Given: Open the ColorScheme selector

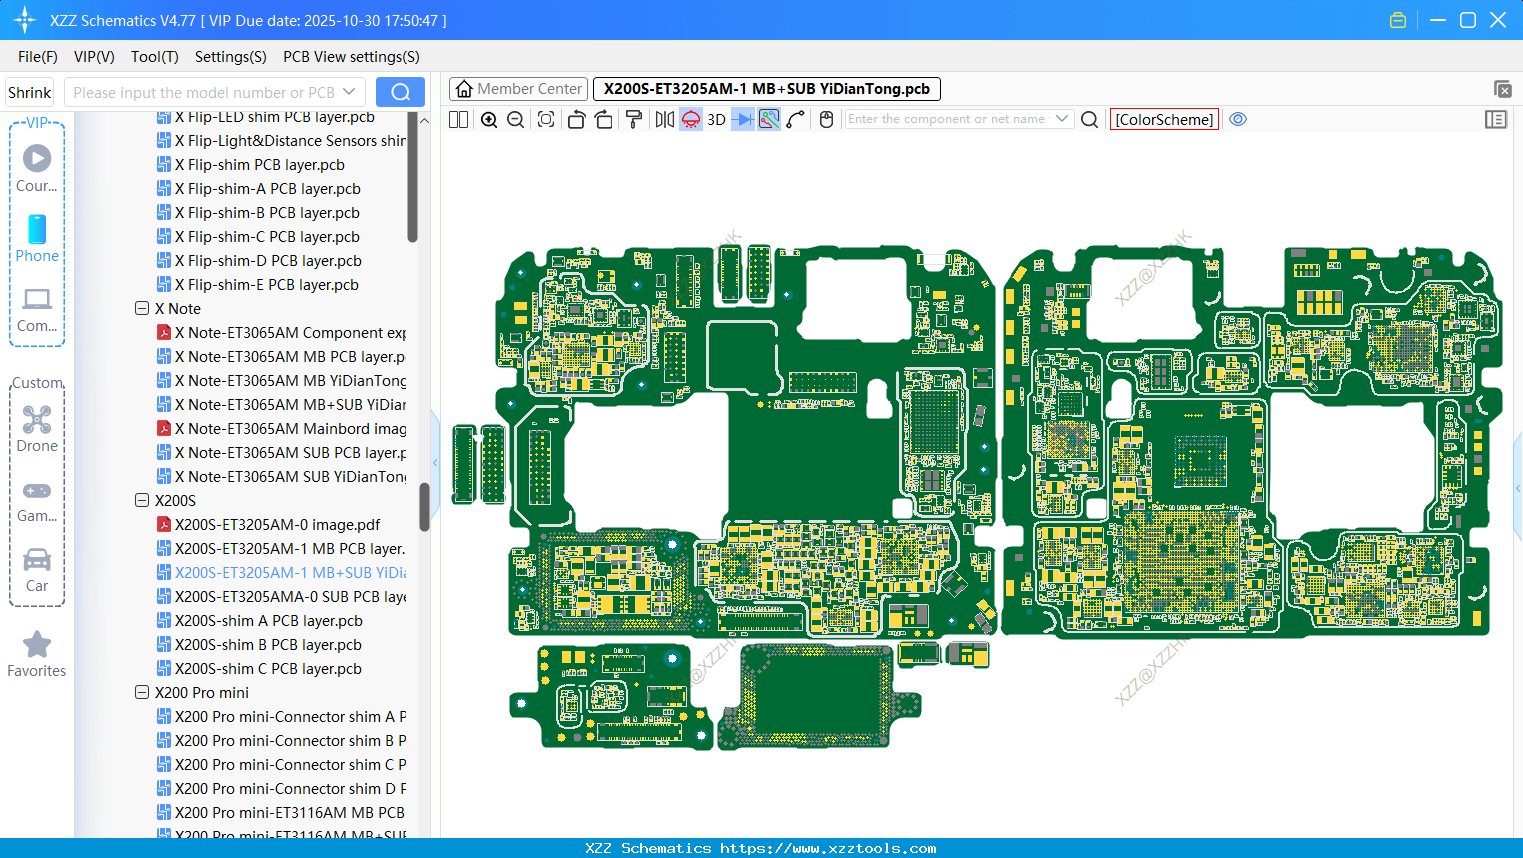Looking at the screenshot, I should 1164,119.
